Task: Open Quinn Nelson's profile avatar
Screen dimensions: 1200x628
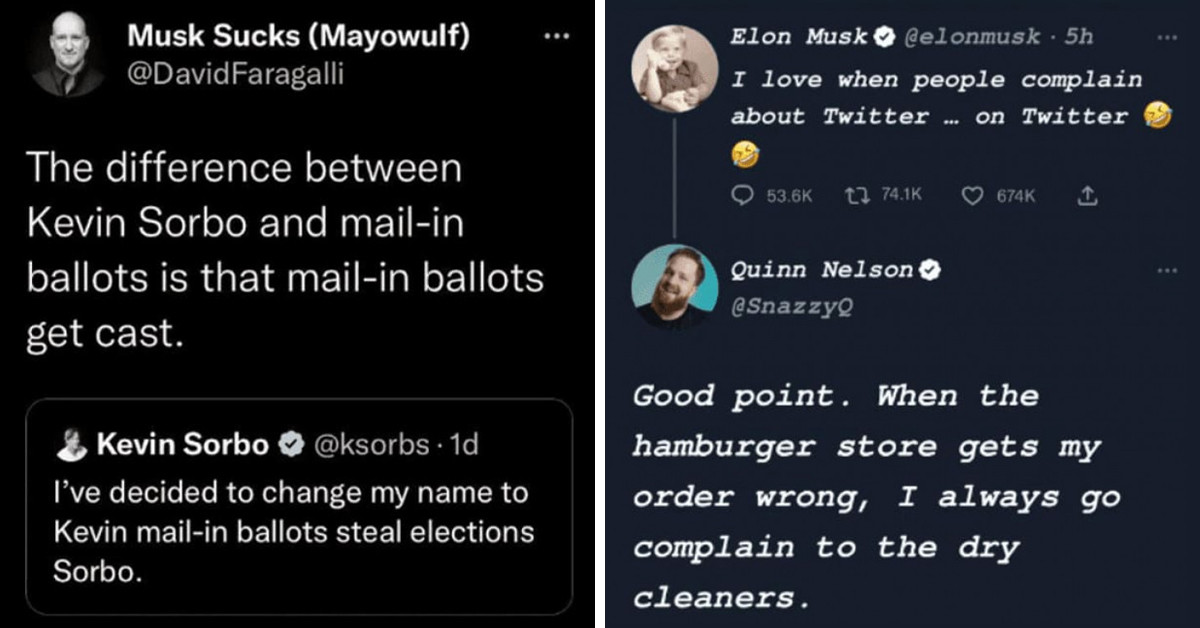Action: point(675,287)
